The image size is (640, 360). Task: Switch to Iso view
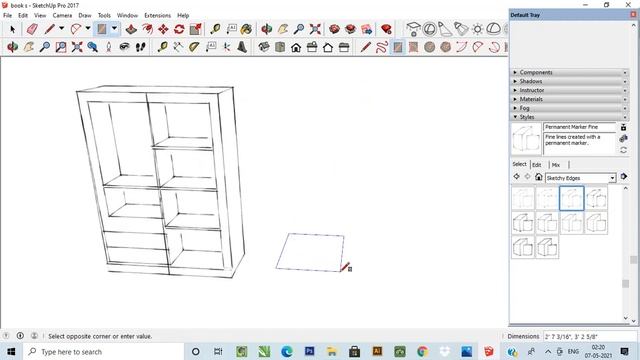[264, 47]
